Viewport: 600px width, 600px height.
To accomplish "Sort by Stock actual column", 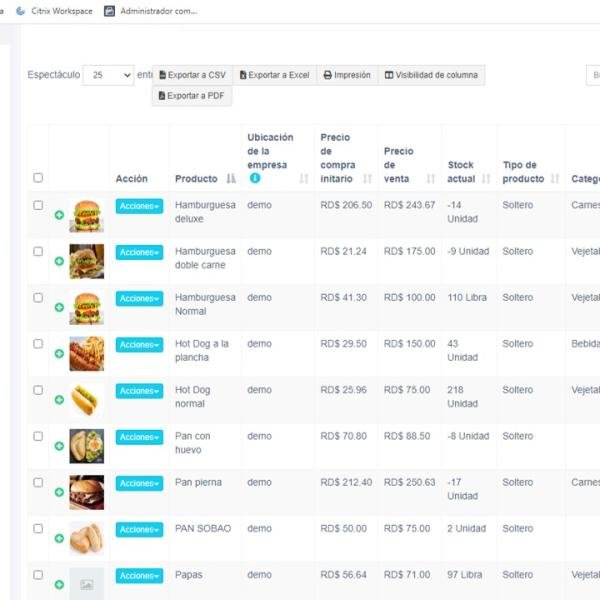I will [486, 179].
